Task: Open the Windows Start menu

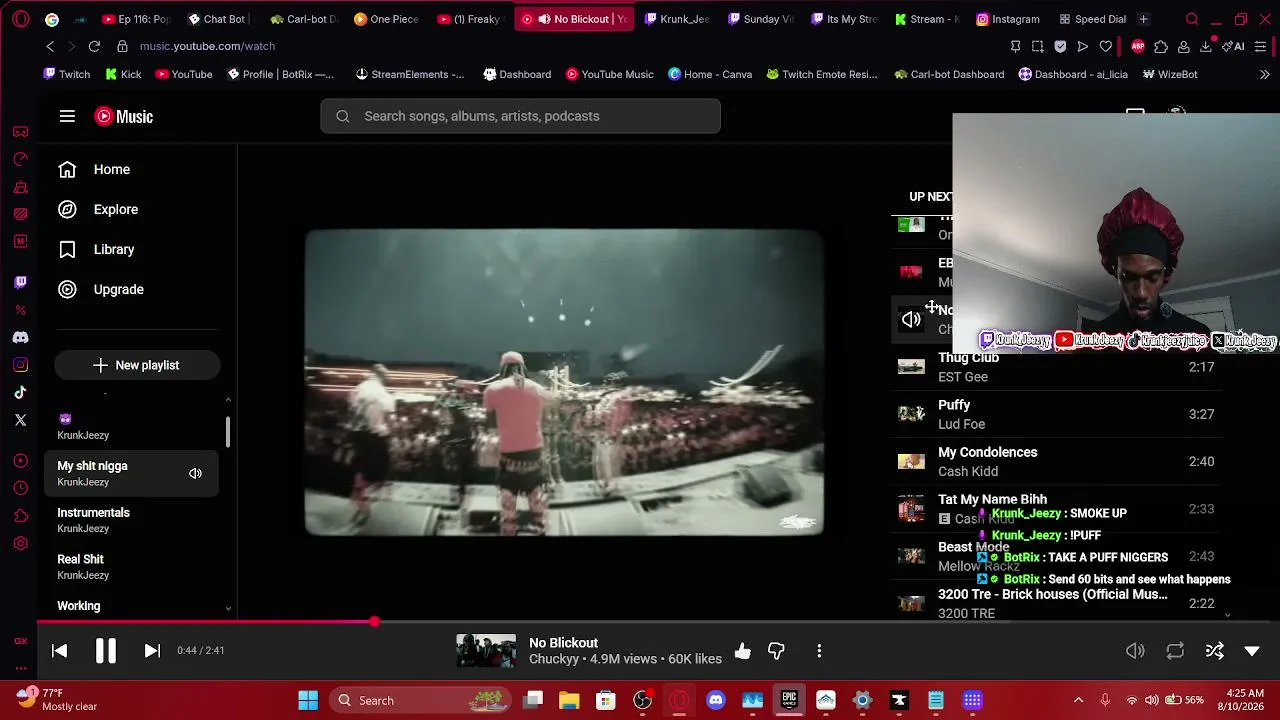Action: tap(308, 700)
